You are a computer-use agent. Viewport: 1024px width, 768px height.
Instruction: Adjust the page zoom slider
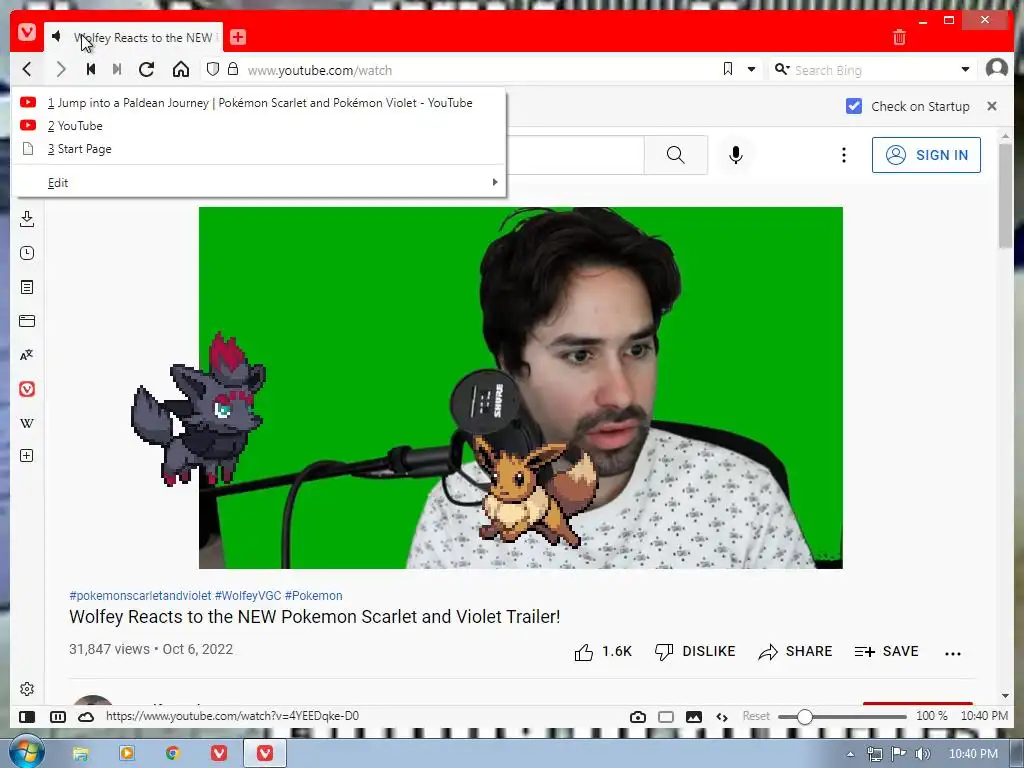click(842, 716)
